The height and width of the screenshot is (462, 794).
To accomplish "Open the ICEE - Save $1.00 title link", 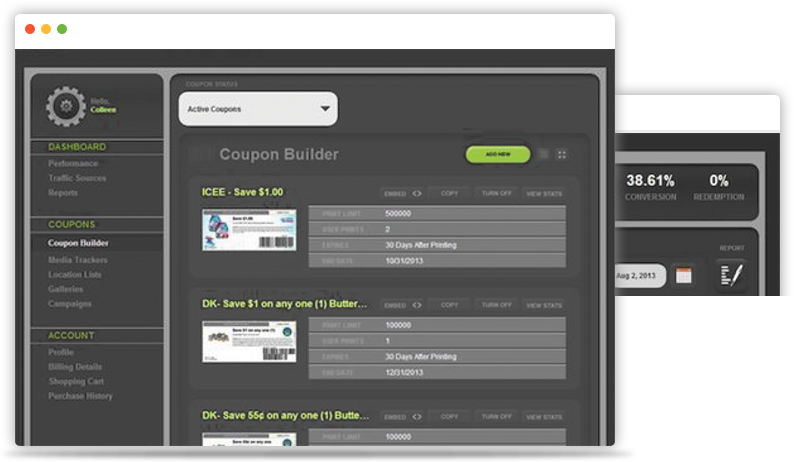I will (x=243, y=192).
